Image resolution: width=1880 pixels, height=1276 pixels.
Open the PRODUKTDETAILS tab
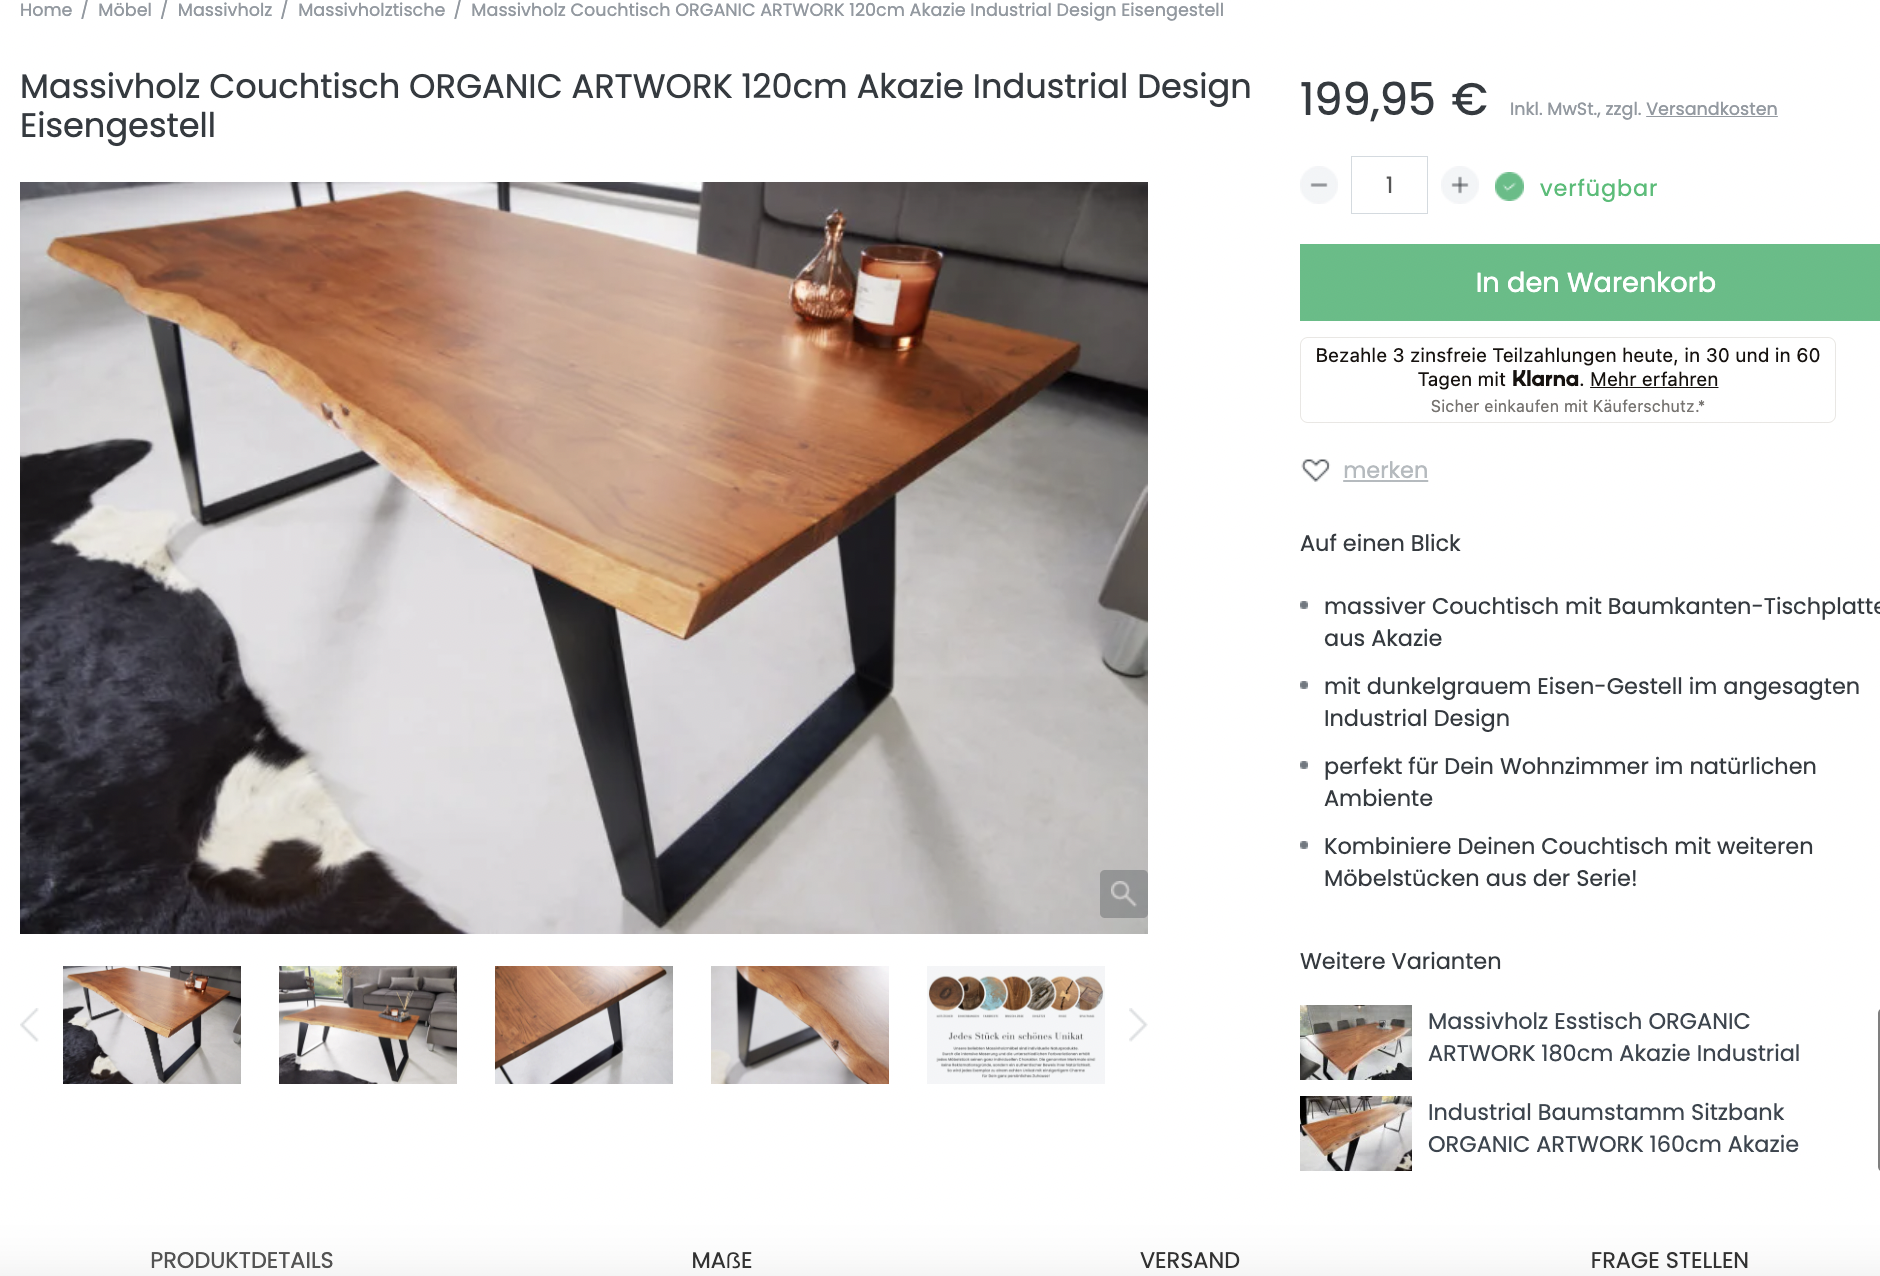(x=241, y=1260)
